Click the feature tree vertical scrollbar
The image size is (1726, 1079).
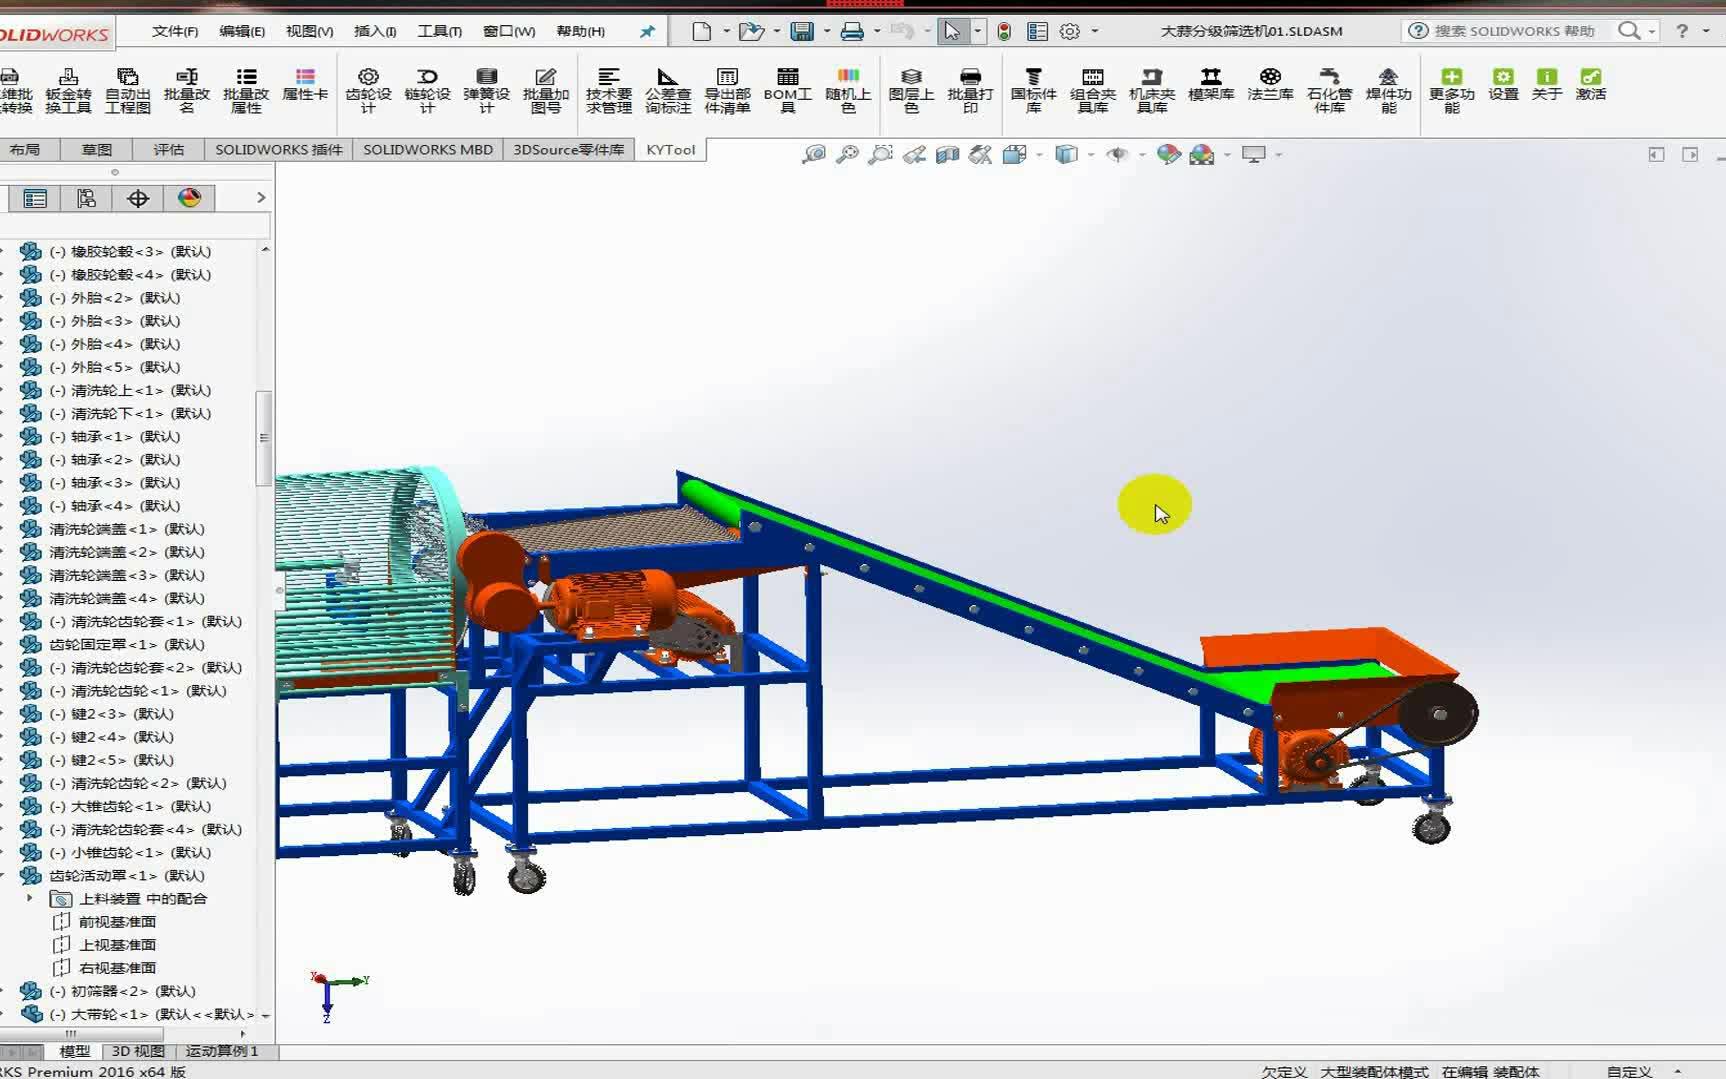(264, 437)
